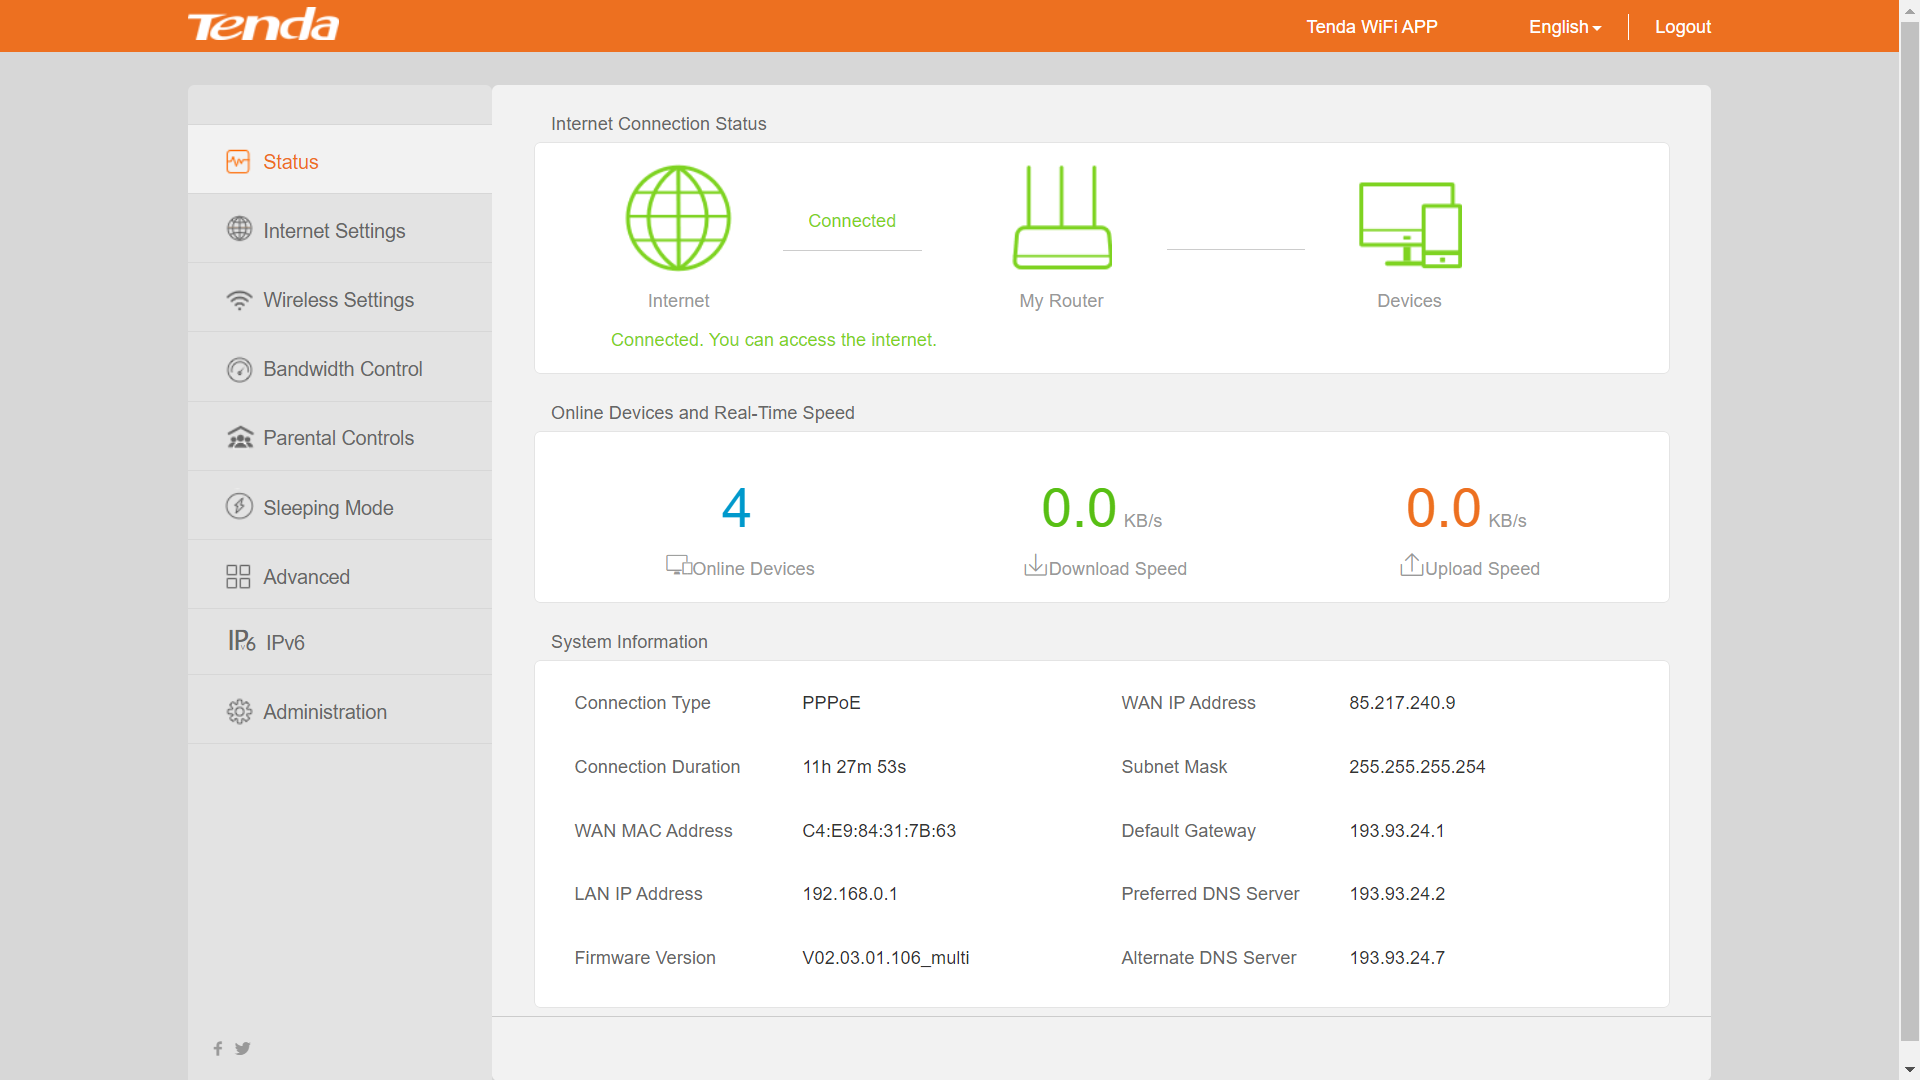Click firmware version V02.03.01.106_multi
The height and width of the screenshot is (1080, 1920).
886,958
